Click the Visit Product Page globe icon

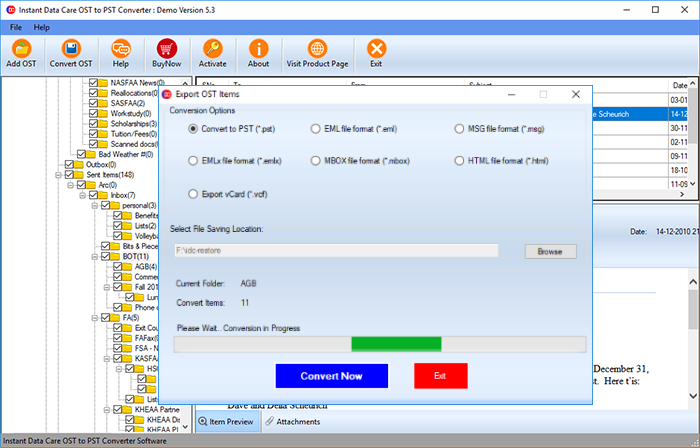(x=317, y=48)
